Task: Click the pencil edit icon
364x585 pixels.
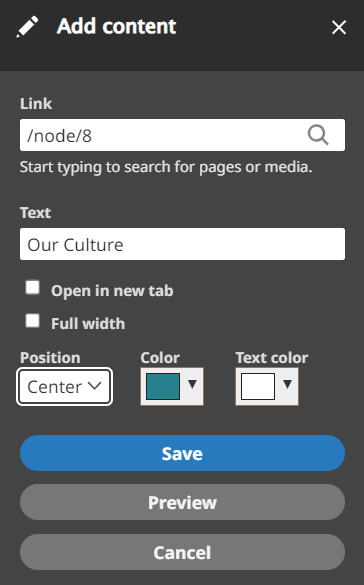Action: (27, 27)
